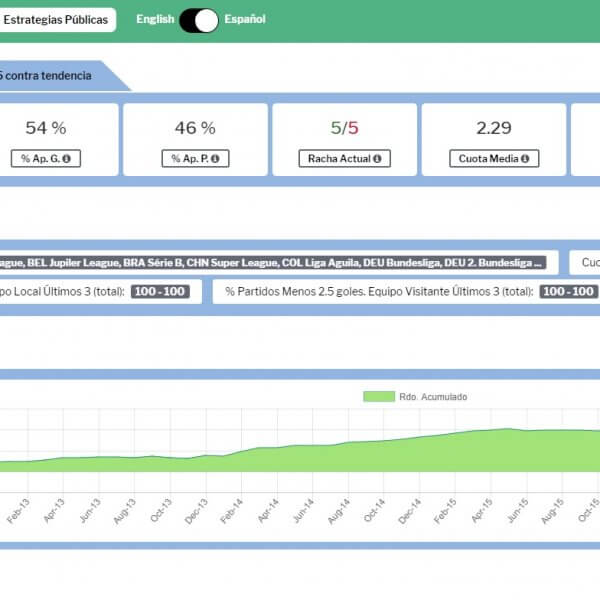The width and height of the screenshot is (600, 600).
Task: Click the Jun-13 axis label
Action: pos(90,511)
